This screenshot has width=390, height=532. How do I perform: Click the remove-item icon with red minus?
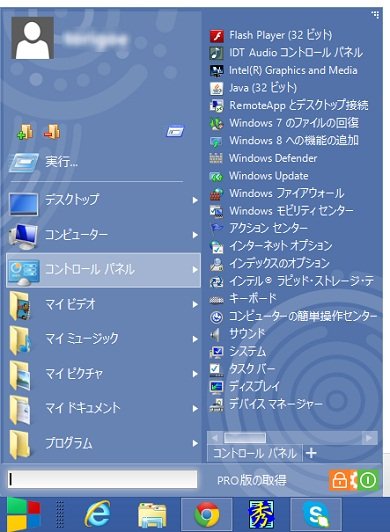(x=52, y=131)
